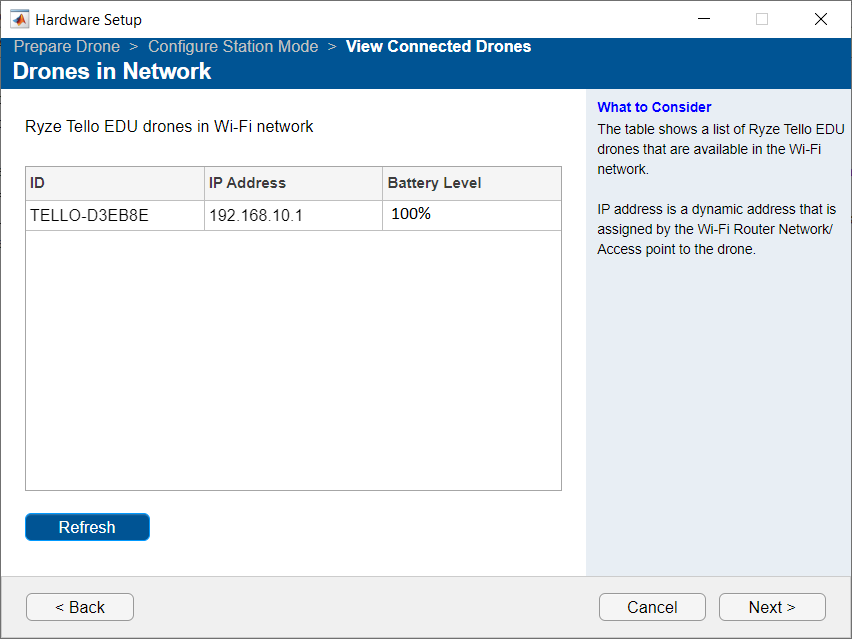Click the Drones in Network page title
This screenshot has height=639, width=852.
[113, 71]
